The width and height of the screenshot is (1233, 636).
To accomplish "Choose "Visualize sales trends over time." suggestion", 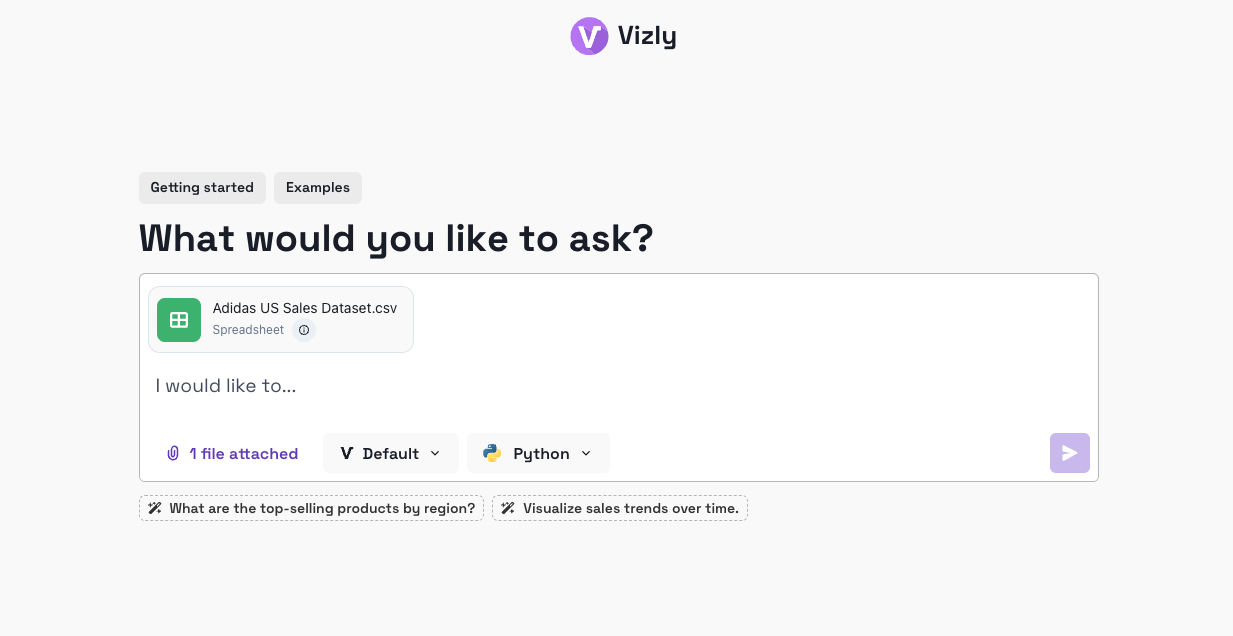I will [x=630, y=509].
